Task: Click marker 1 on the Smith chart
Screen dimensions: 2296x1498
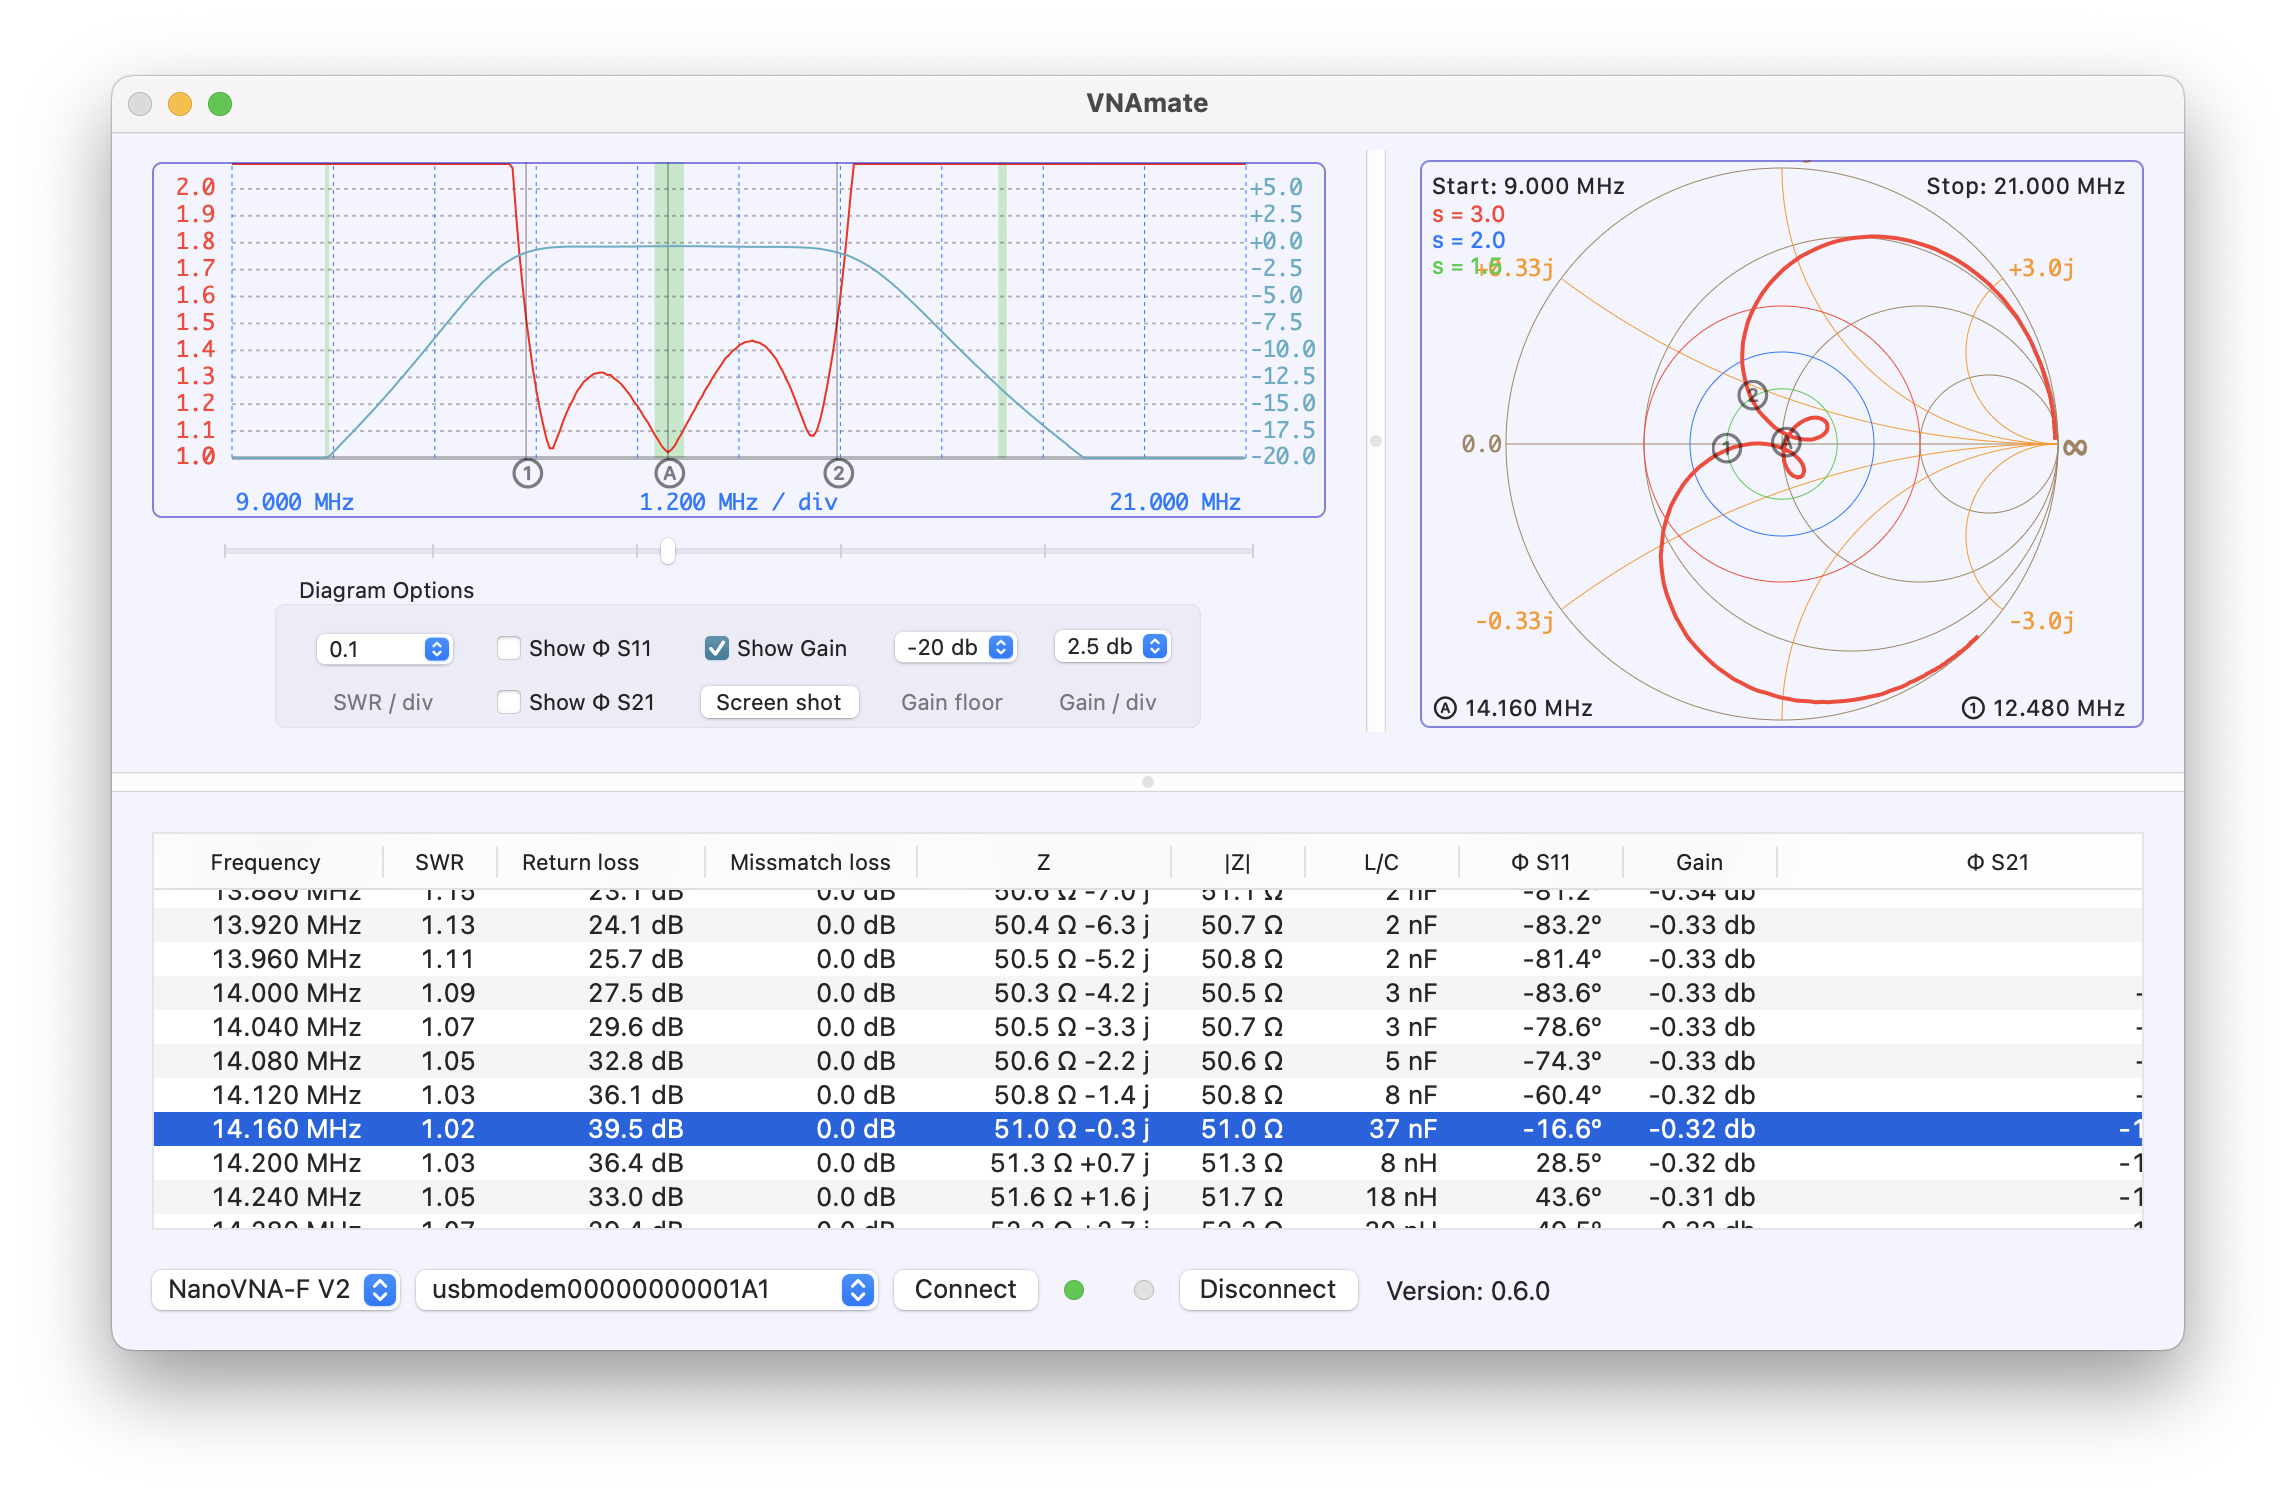Action: point(1727,447)
